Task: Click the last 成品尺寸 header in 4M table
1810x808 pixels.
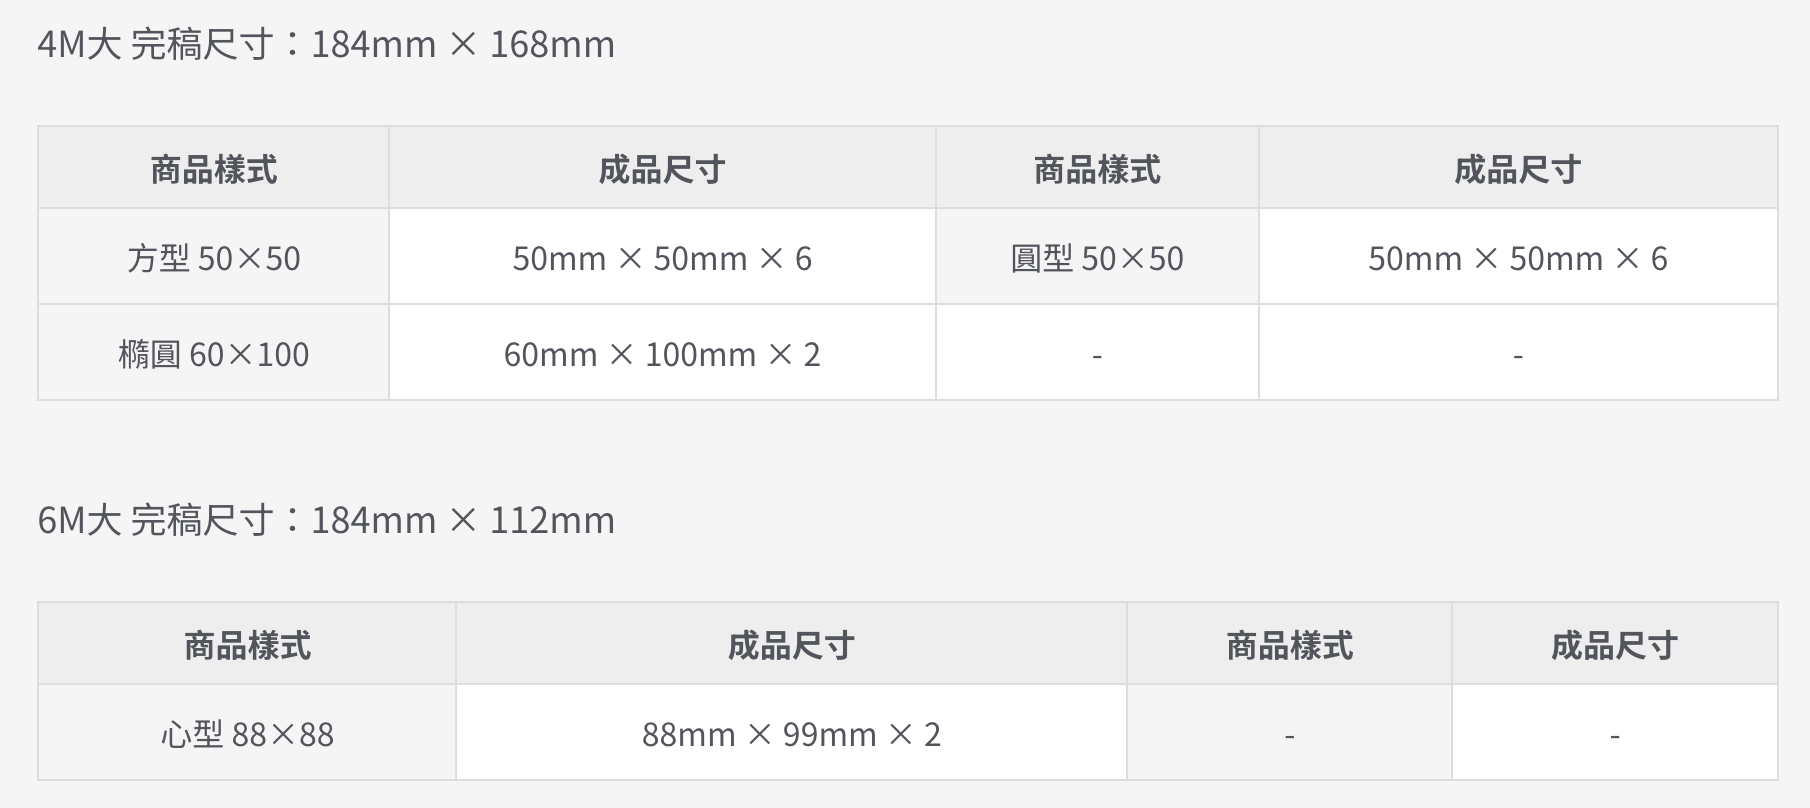Action: tap(1517, 170)
